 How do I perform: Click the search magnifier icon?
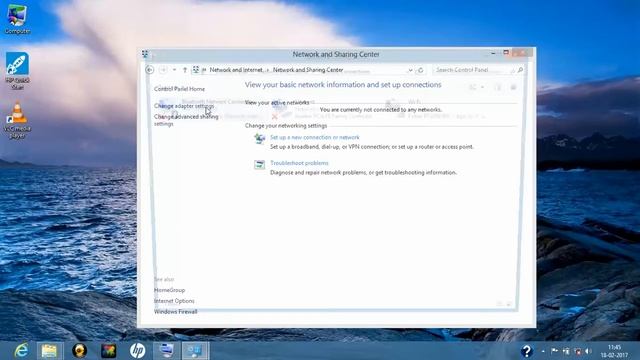[x=520, y=70]
